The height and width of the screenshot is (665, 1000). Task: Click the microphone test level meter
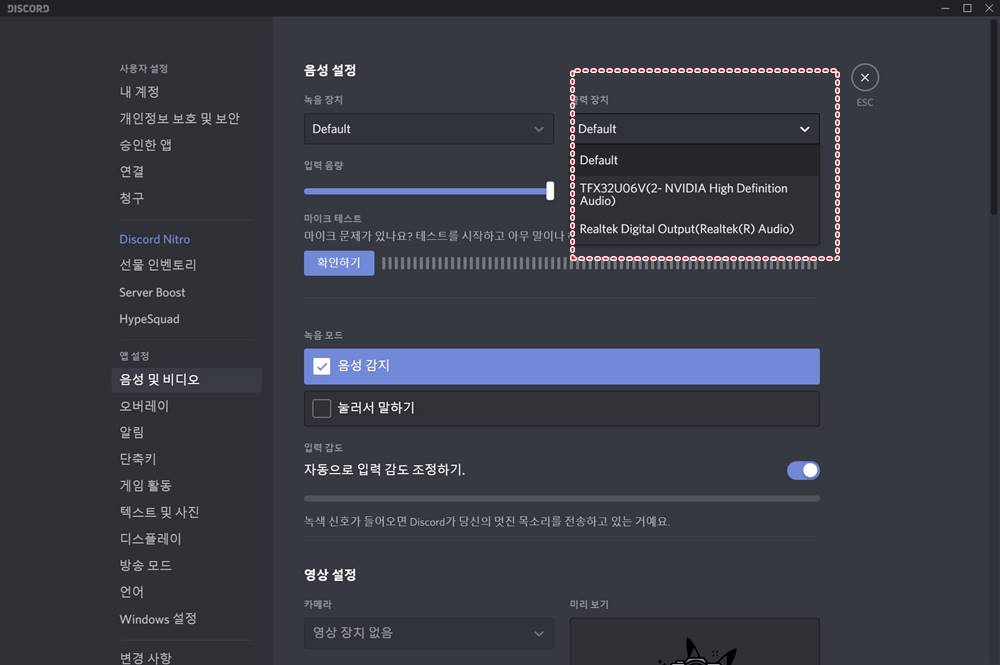pos(599,263)
